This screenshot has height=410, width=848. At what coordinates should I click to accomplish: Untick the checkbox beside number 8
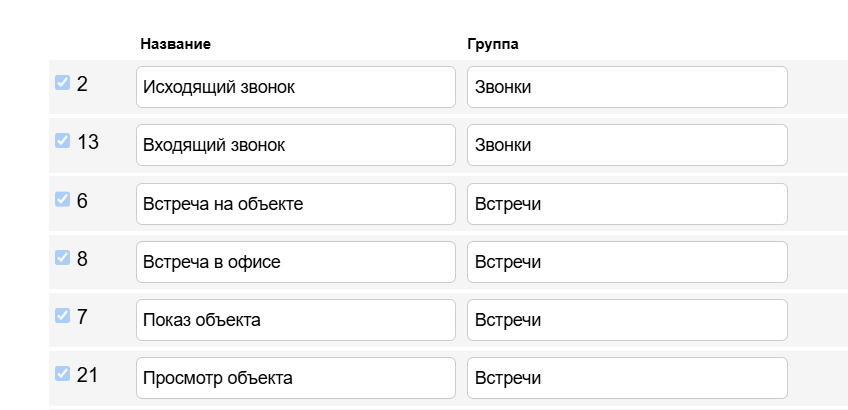coord(62,257)
